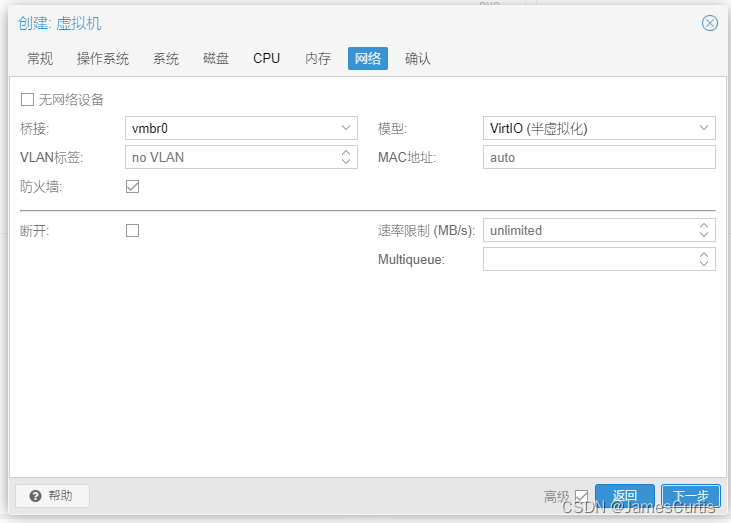
Task: Go to the 磁盘 tab
Action: tap(216, 59)
